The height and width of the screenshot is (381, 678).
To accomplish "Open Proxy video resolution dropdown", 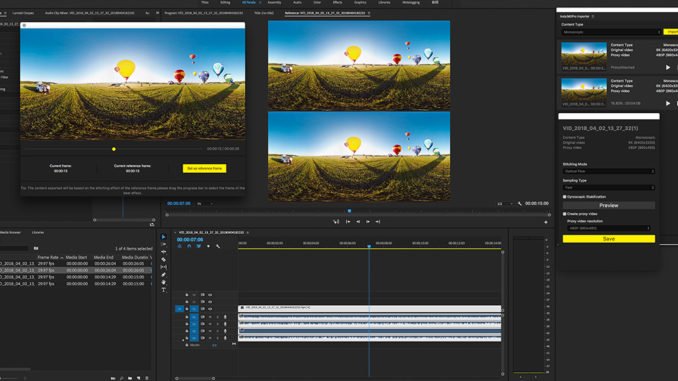I will [609, 228].
